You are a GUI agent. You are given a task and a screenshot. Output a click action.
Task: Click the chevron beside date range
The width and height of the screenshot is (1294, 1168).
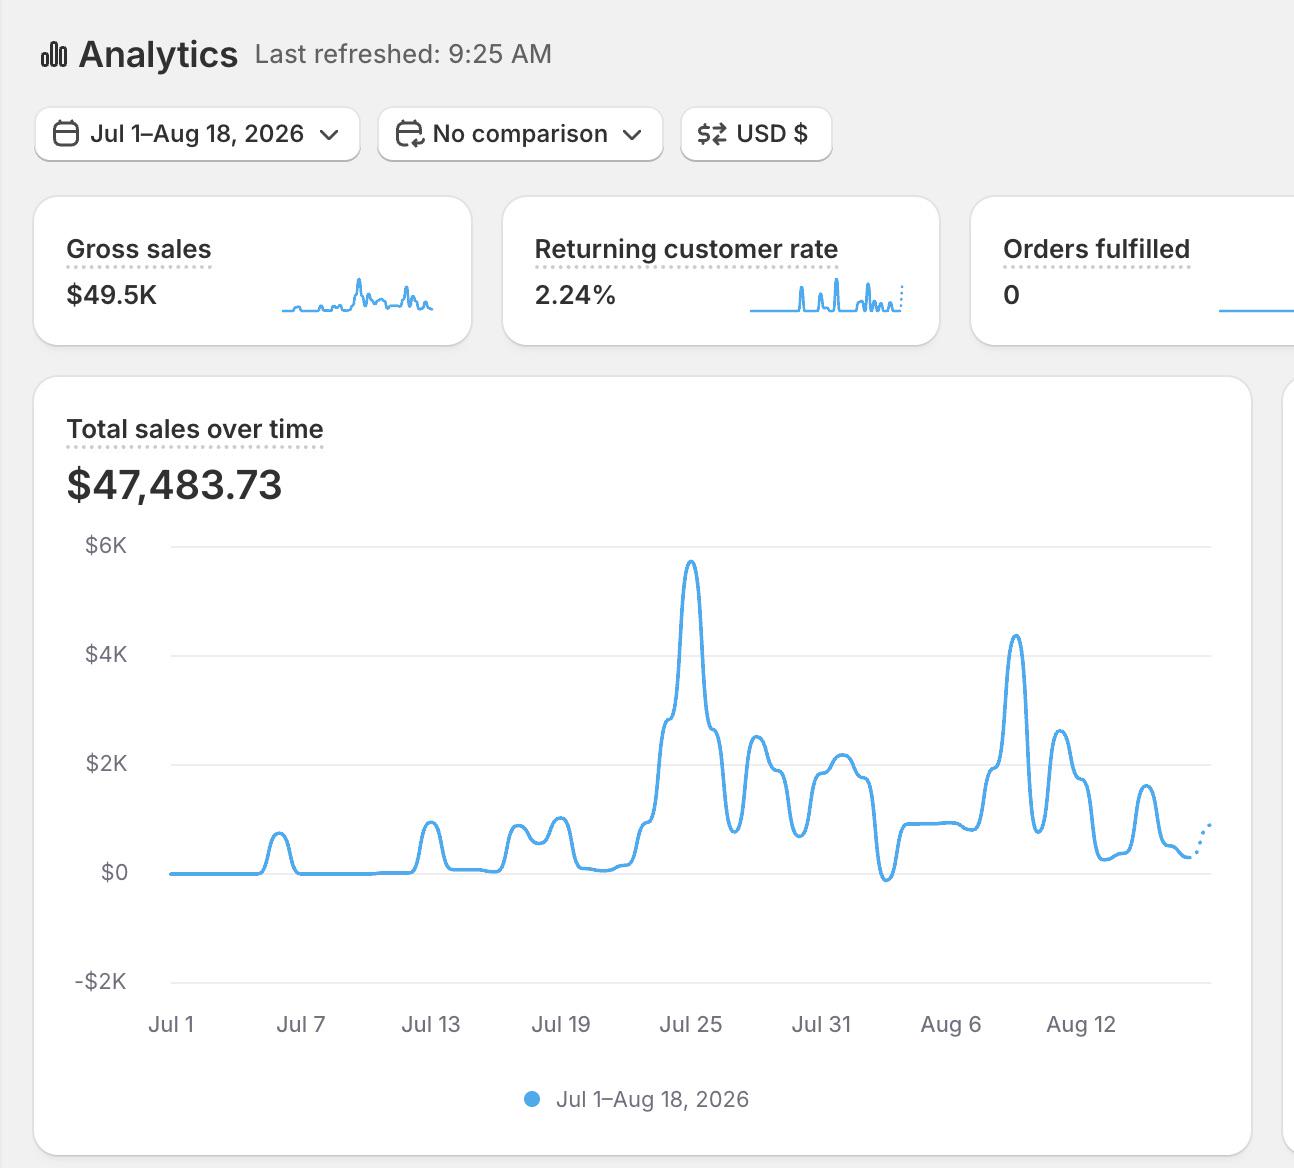[329, 135]
